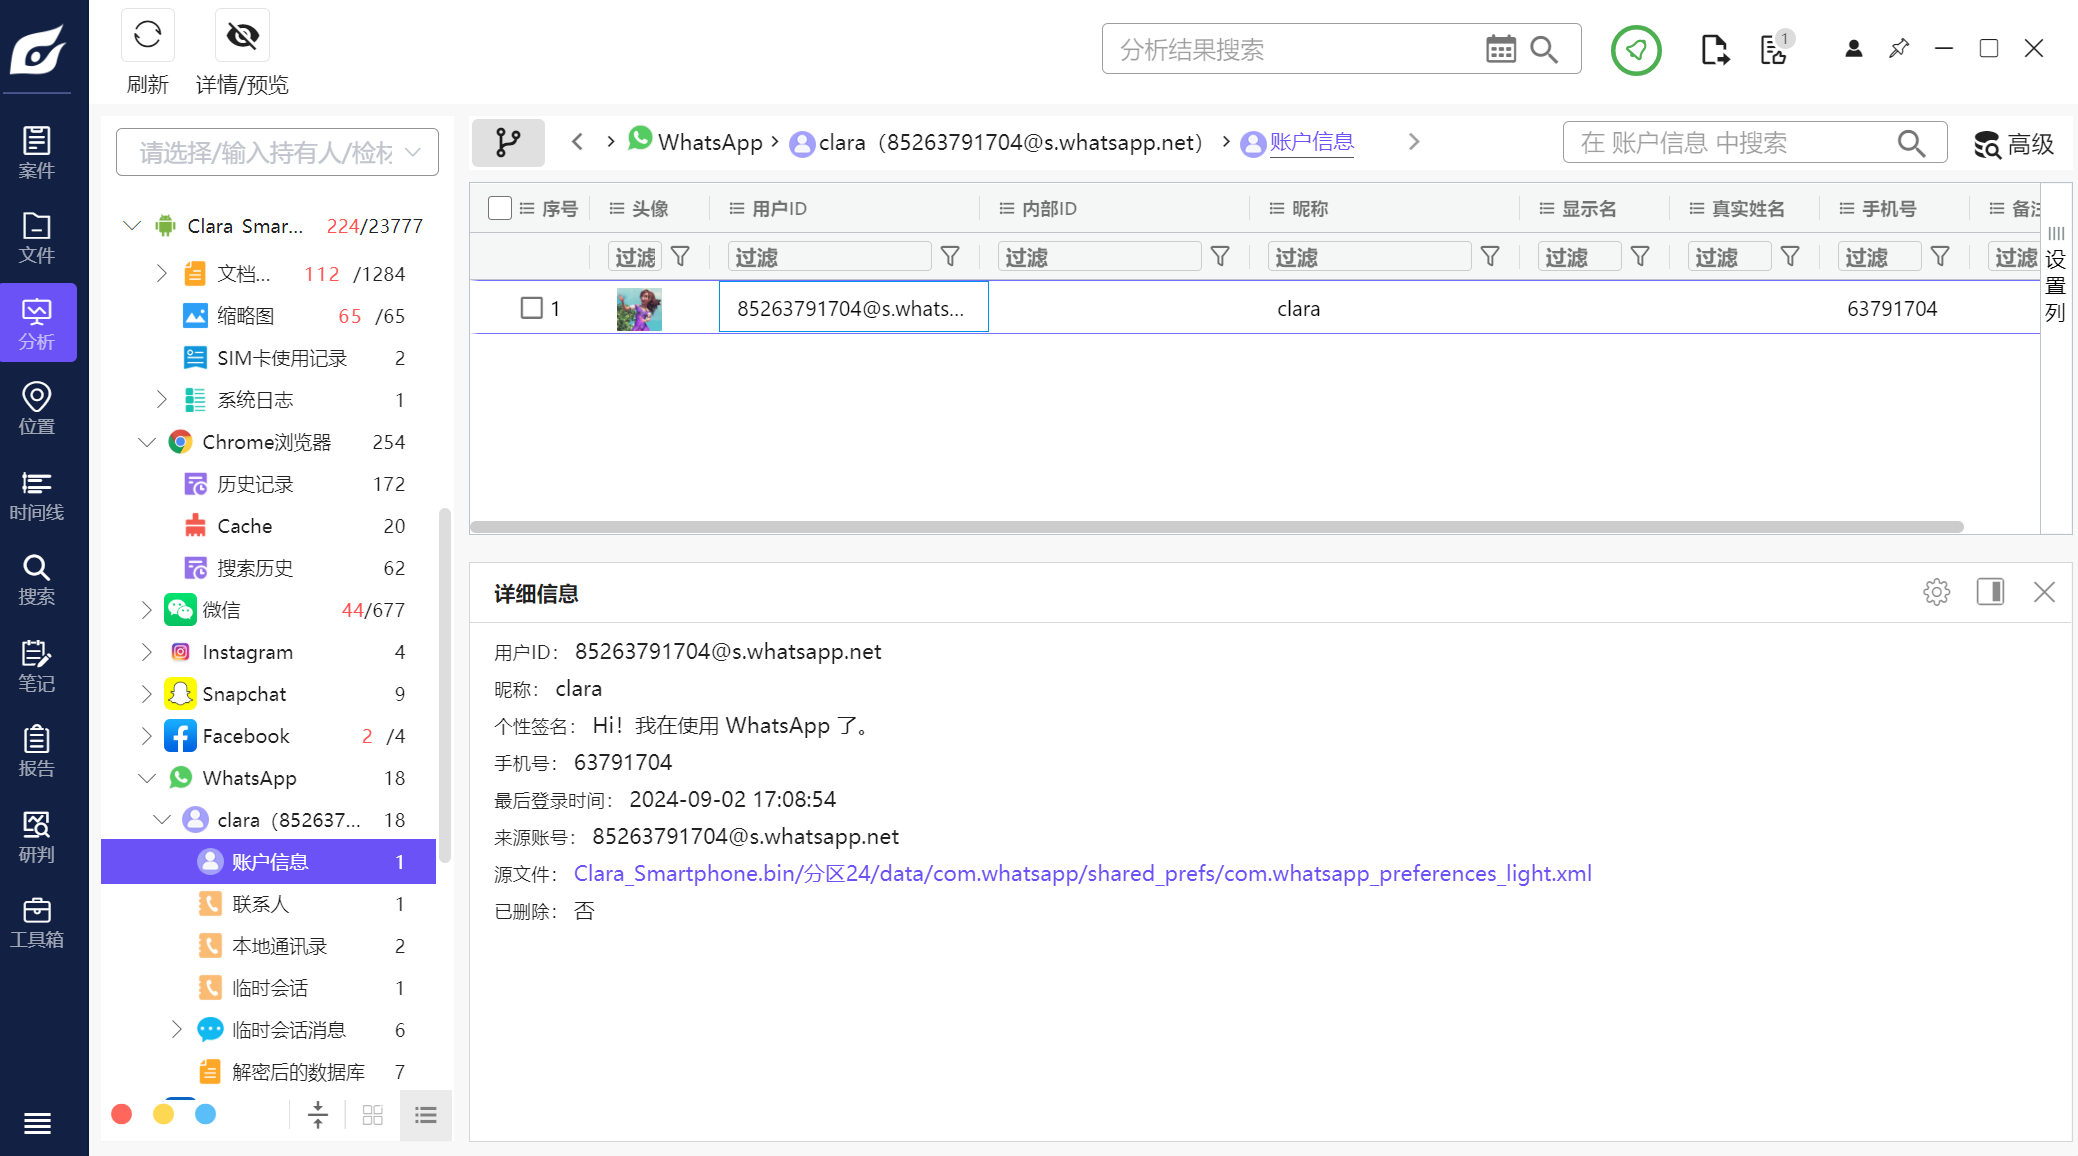Image resolution: width=2078 pixels, height=1156 pixels.
Task: Check the row 1 checkbox
Action: (x=531, y=308)
